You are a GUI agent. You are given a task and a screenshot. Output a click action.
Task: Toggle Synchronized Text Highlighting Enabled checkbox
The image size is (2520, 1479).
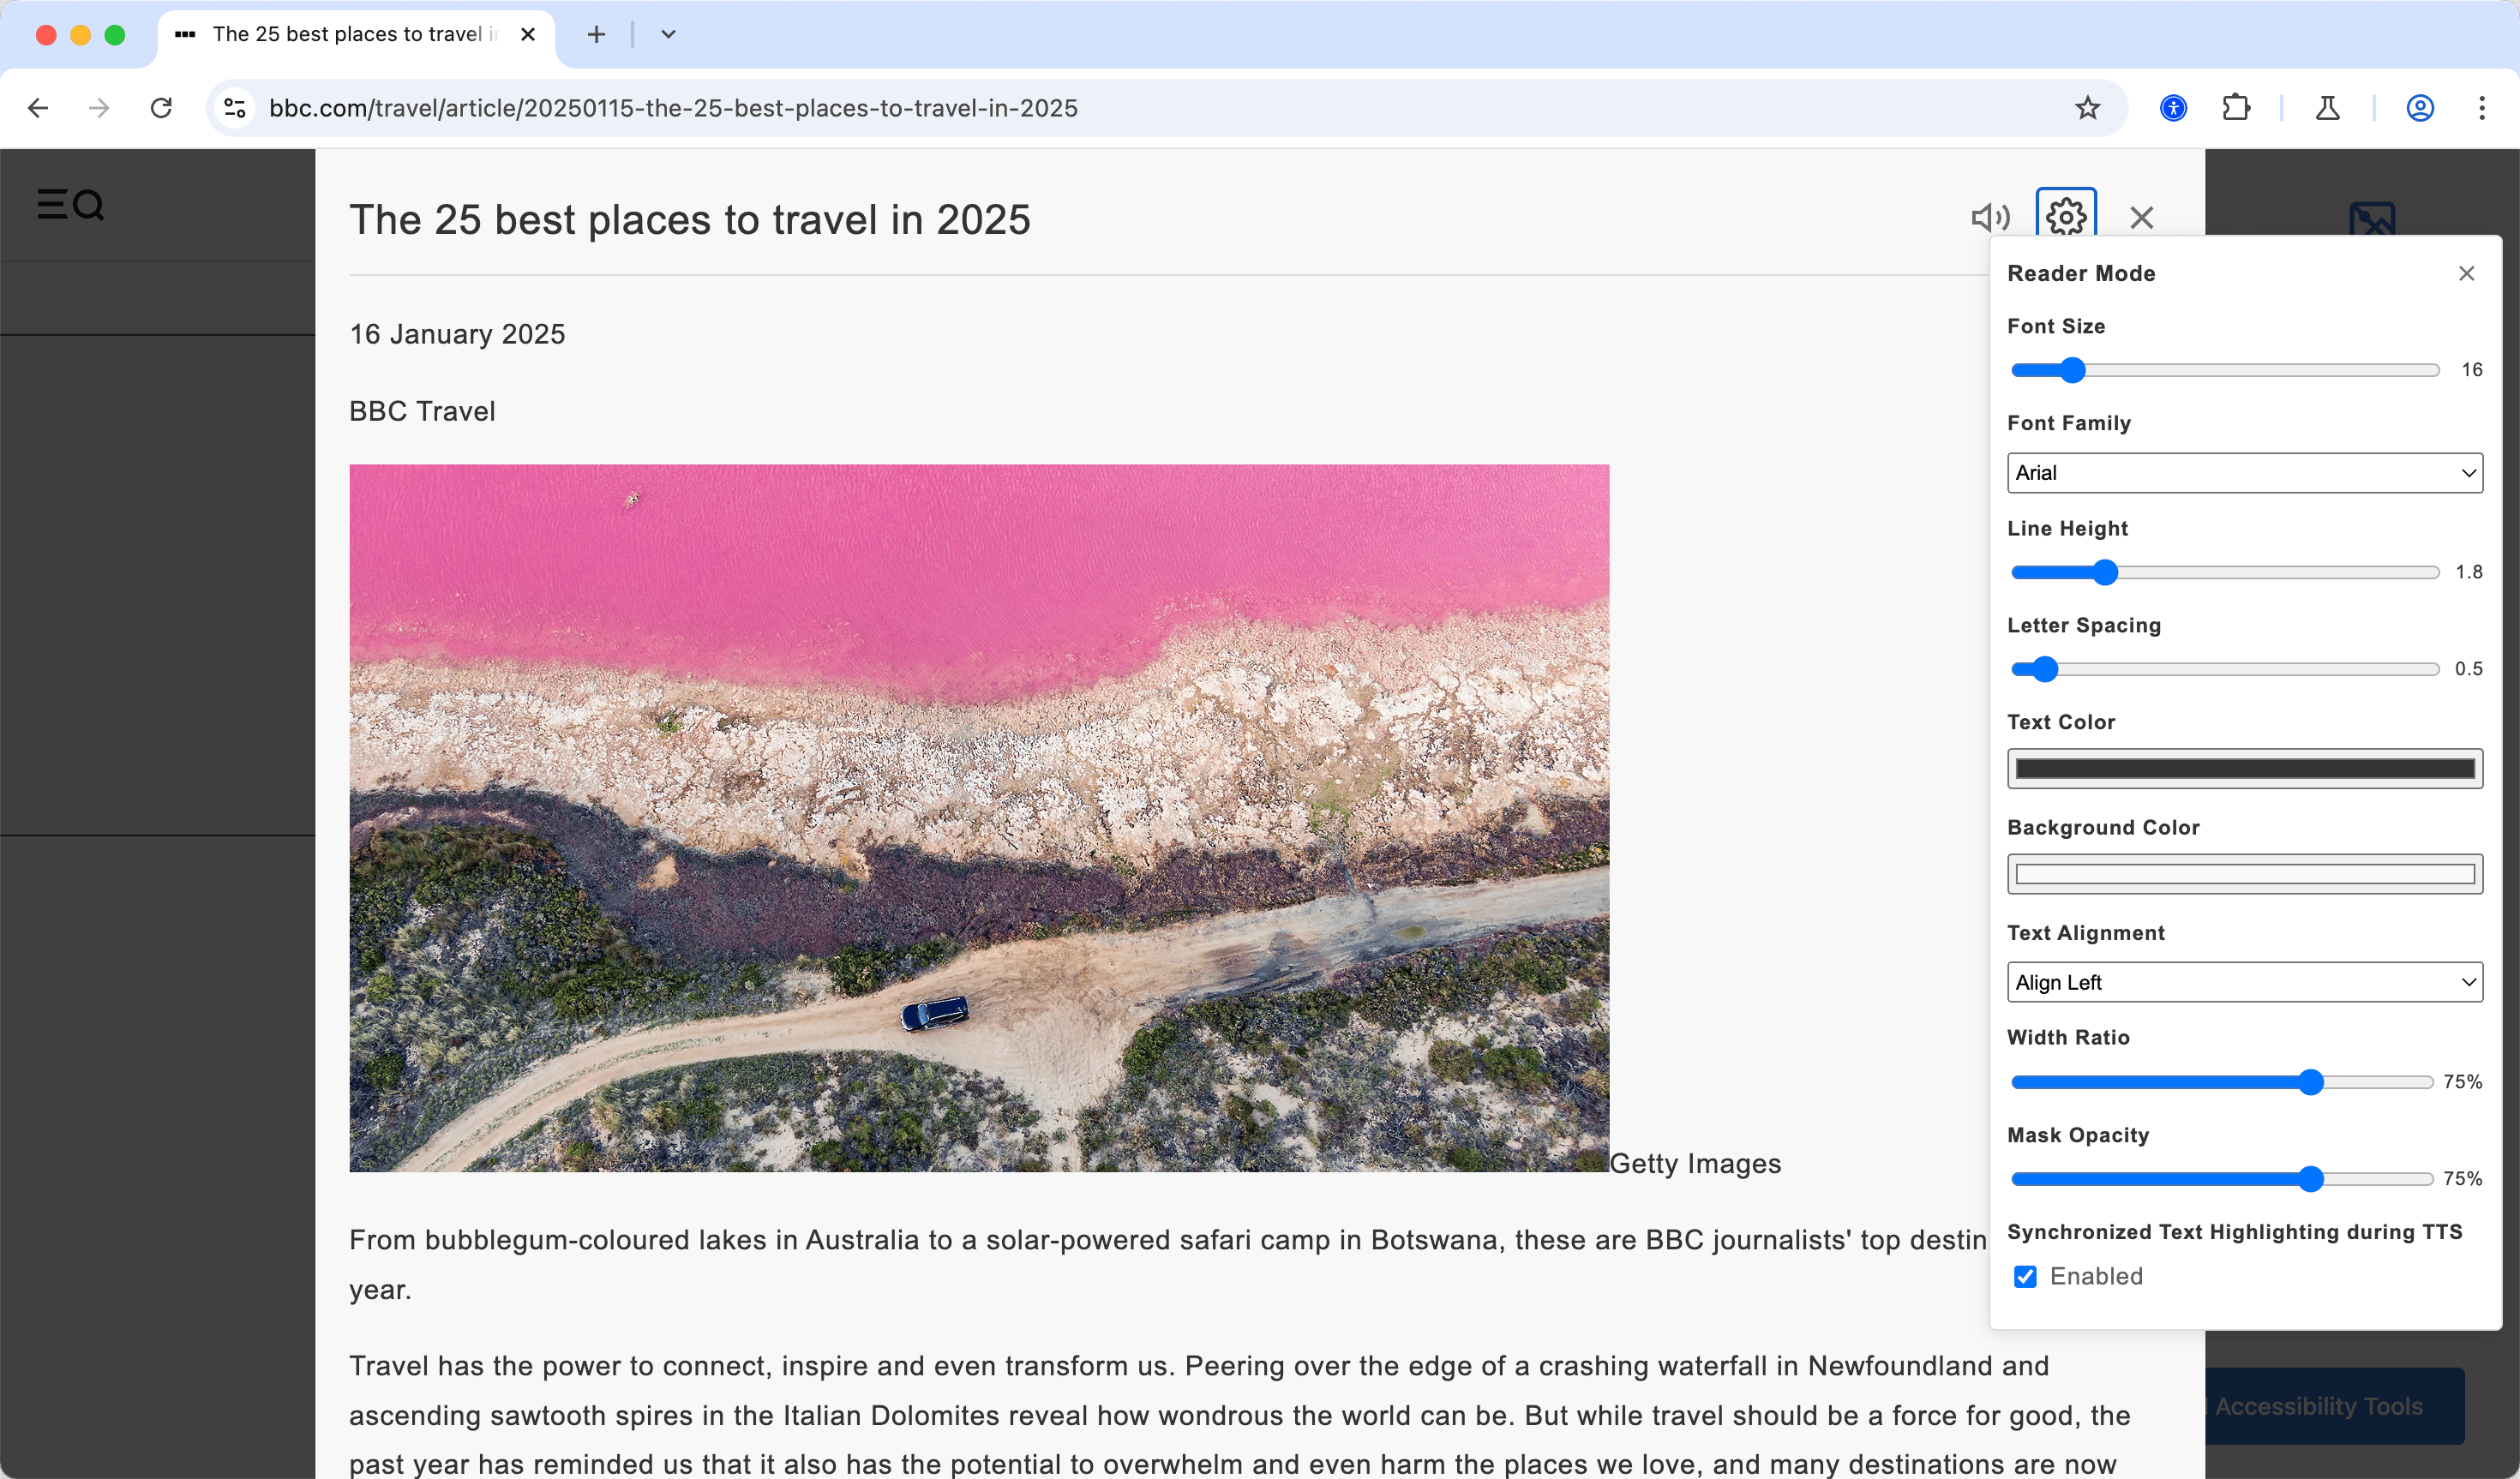(x=2024, y=1276)
